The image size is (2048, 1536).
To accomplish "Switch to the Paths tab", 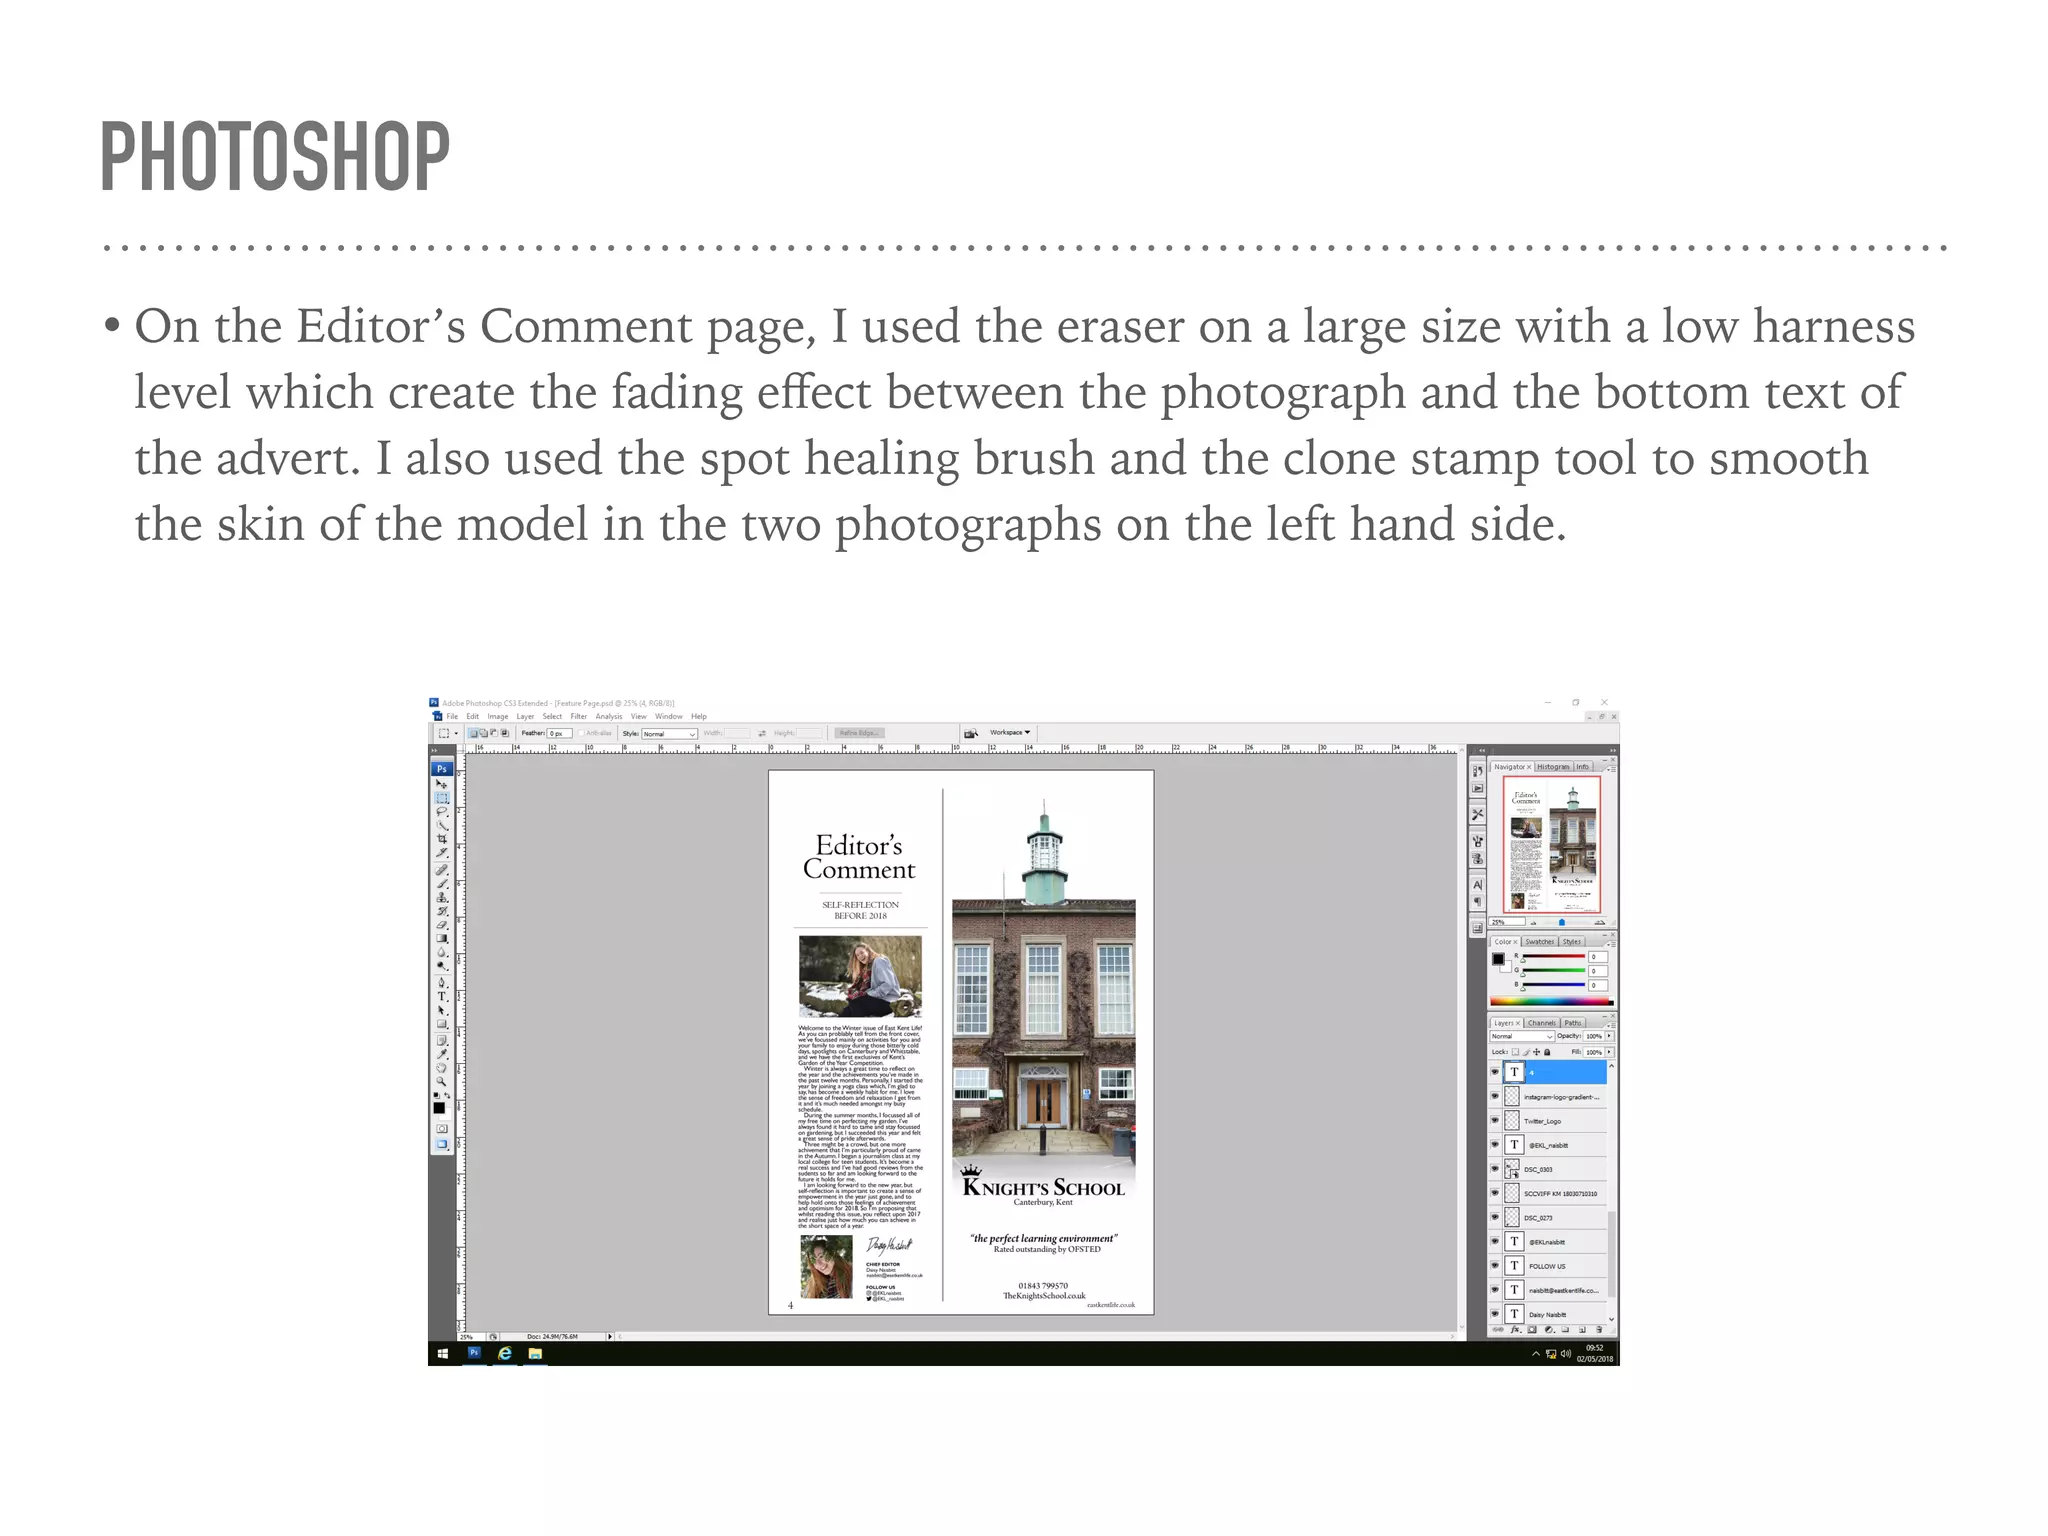I will [1573, 1023].
